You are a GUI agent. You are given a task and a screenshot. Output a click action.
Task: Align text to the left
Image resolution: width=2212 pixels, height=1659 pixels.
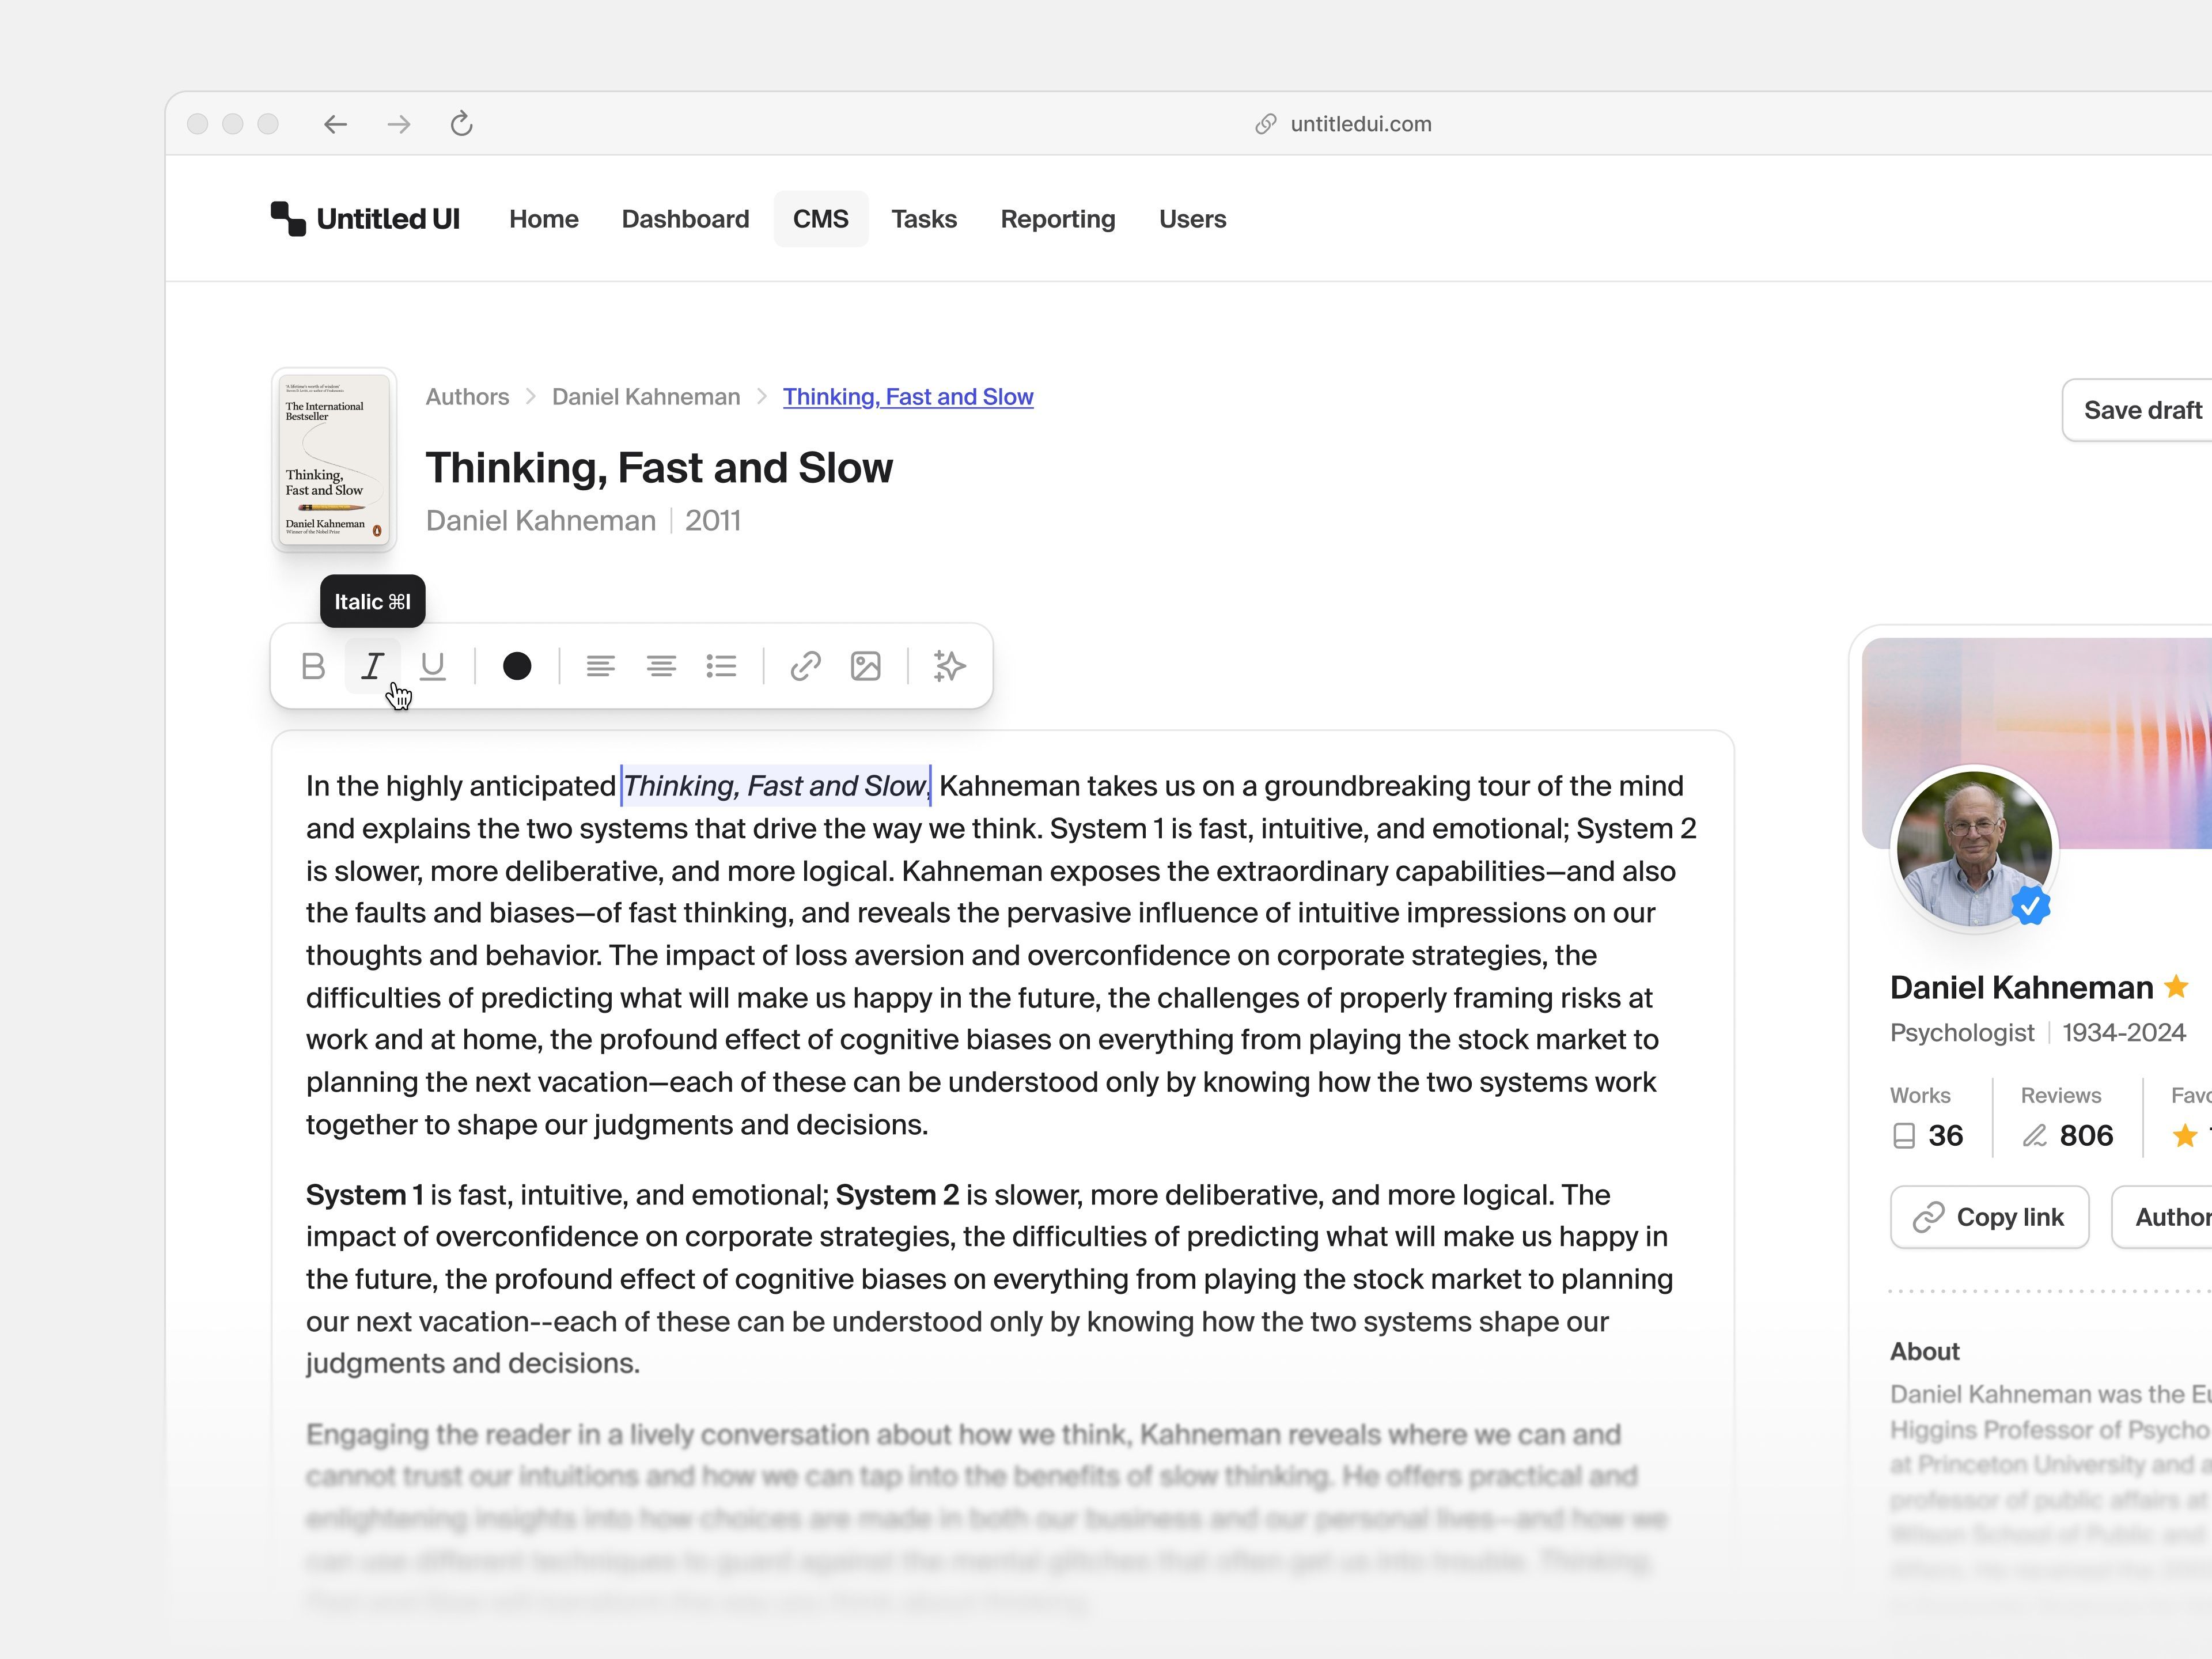600,666
